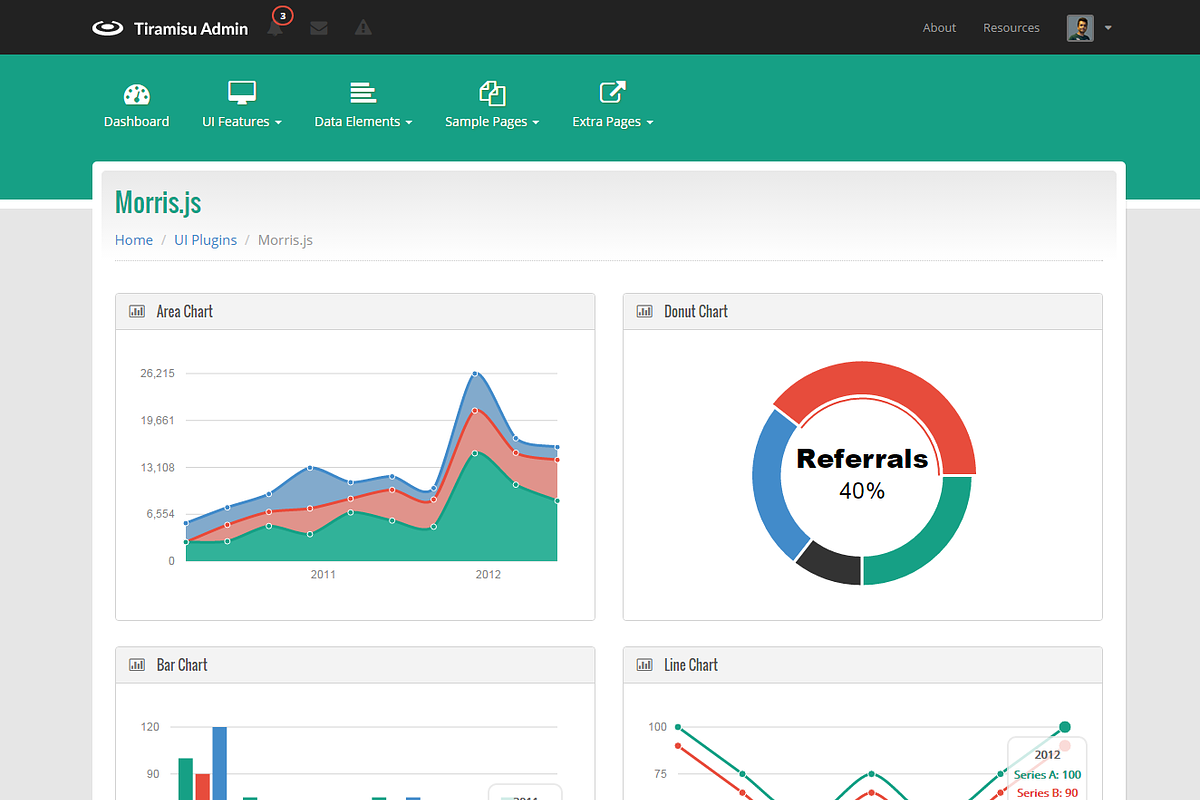Click the UI Features monitor icon
Screen dimensions: 1200x800
(242, 93)
